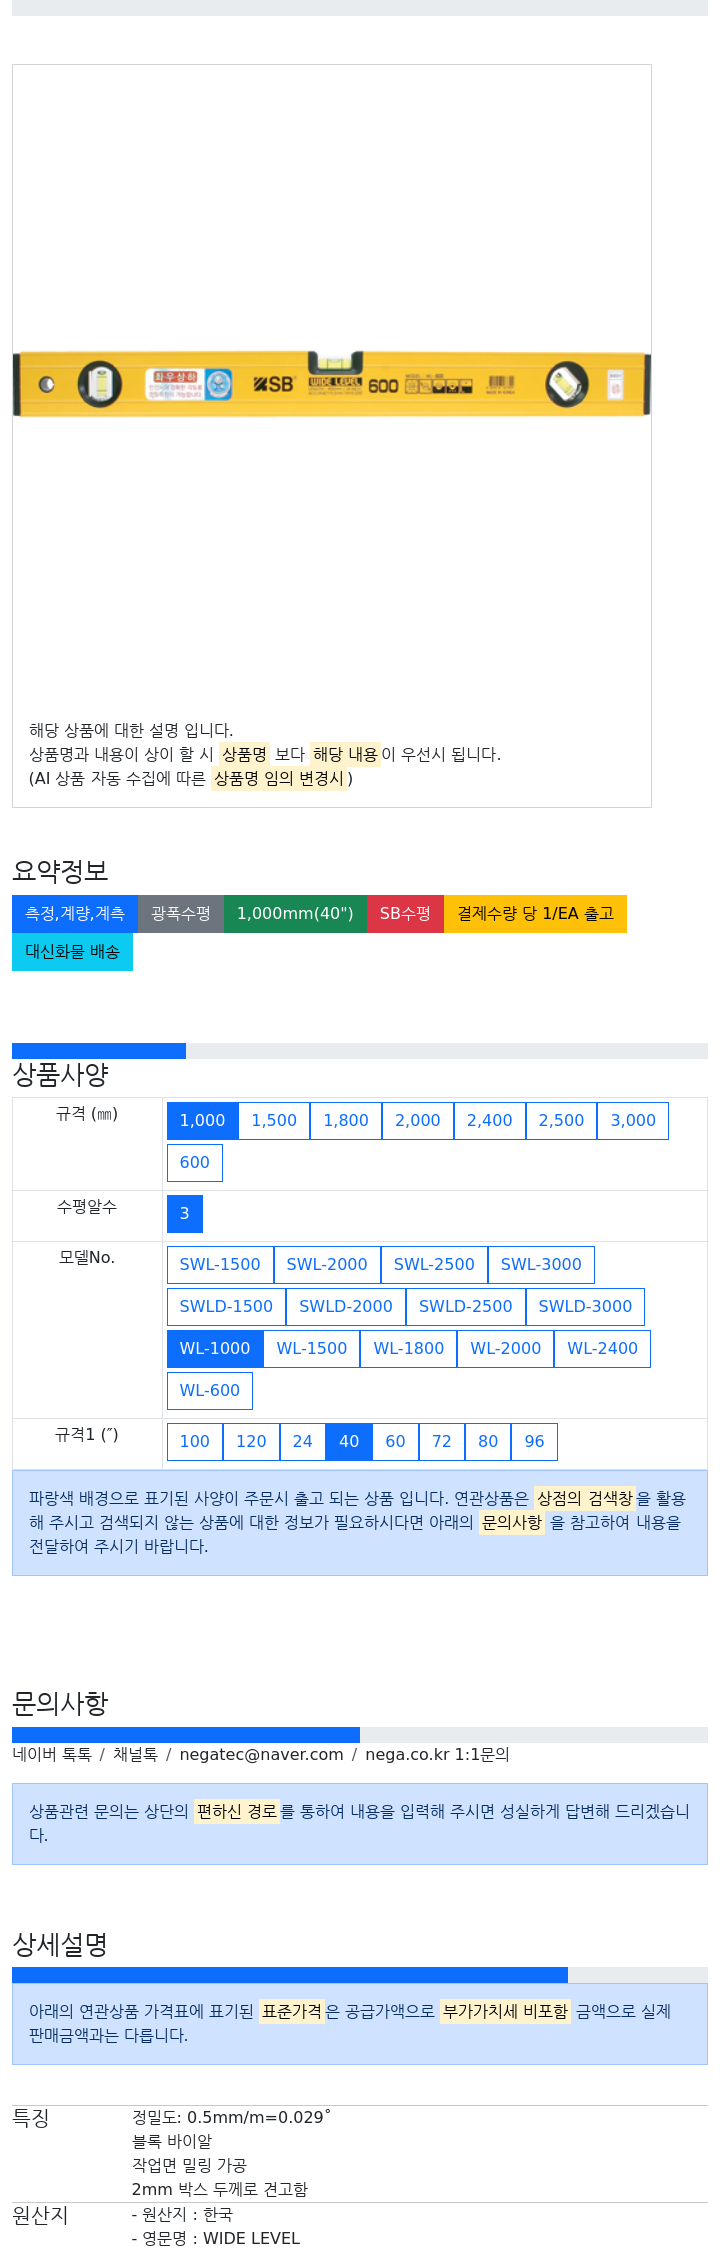Screen dimensions: 720x2251
Task: Select the highlighted WL-1000 model
Action: tap(215, 1349)
